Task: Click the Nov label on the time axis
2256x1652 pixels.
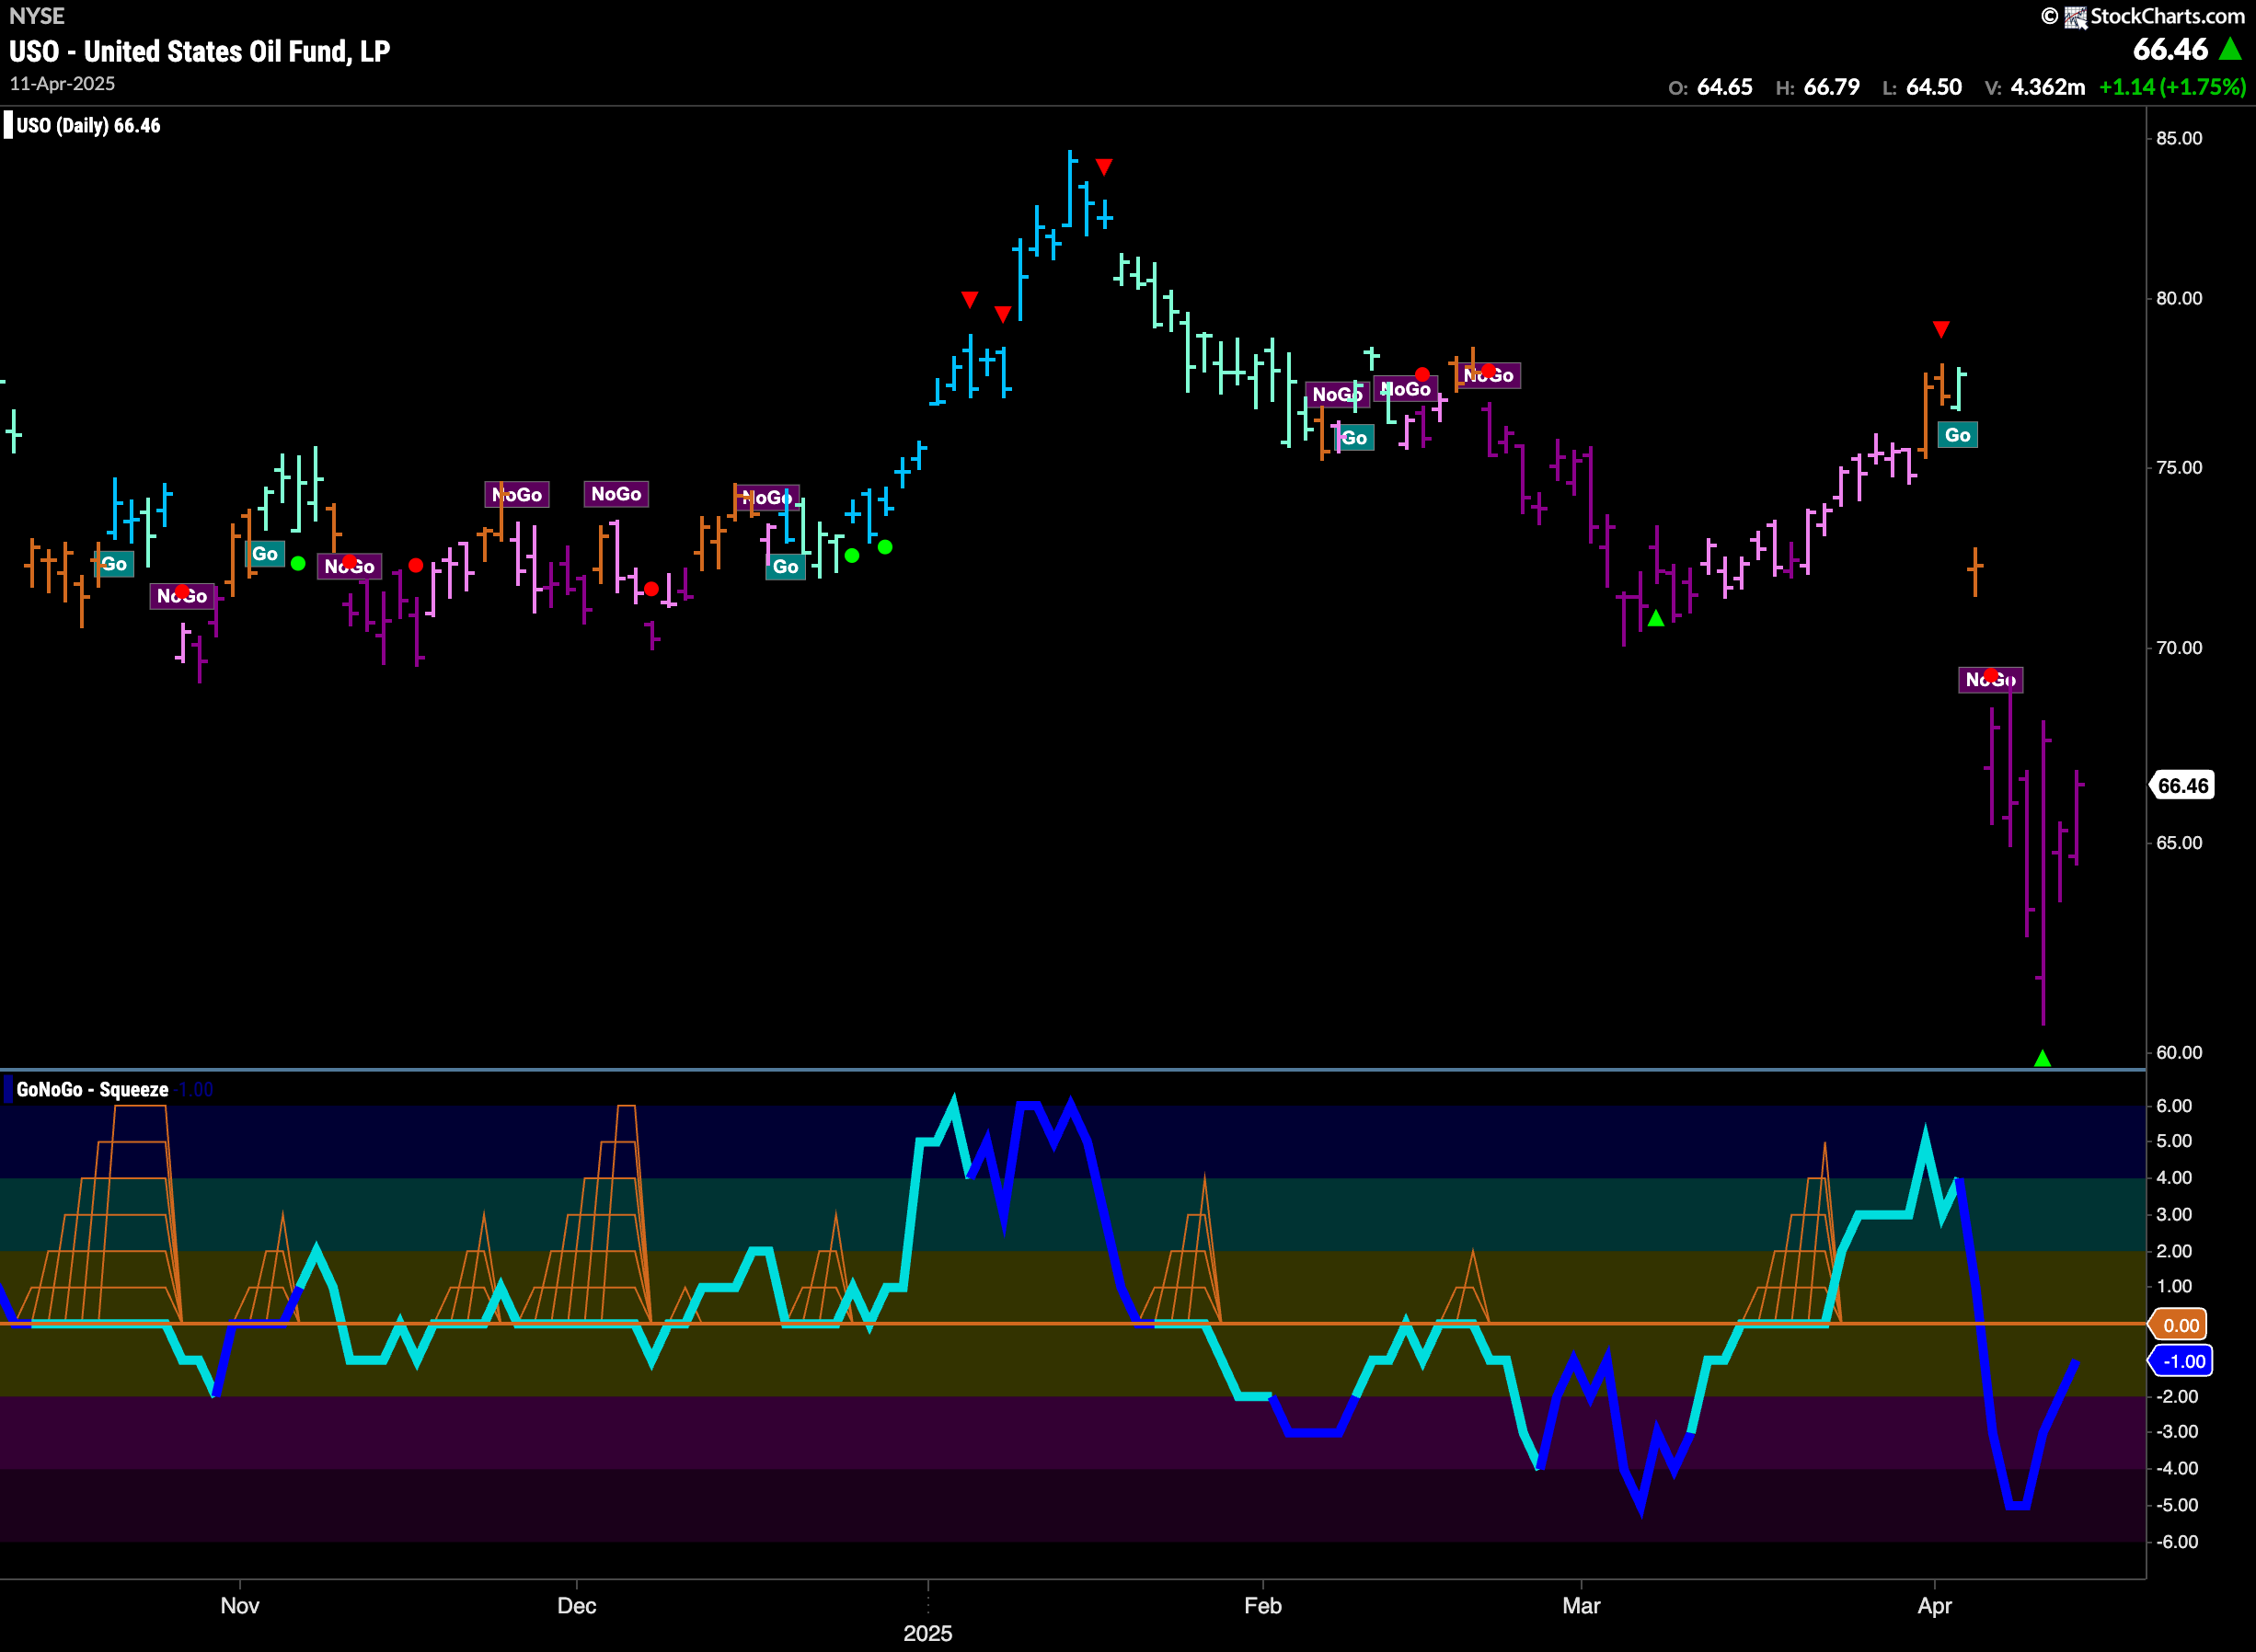Action: (x=240, y=1606)
